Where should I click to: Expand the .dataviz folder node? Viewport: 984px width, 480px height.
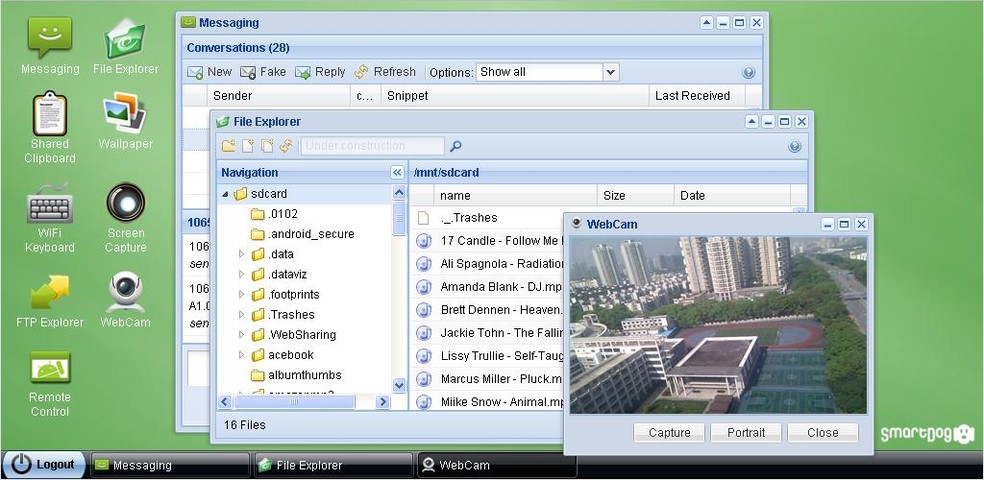(x=242, y=275)
